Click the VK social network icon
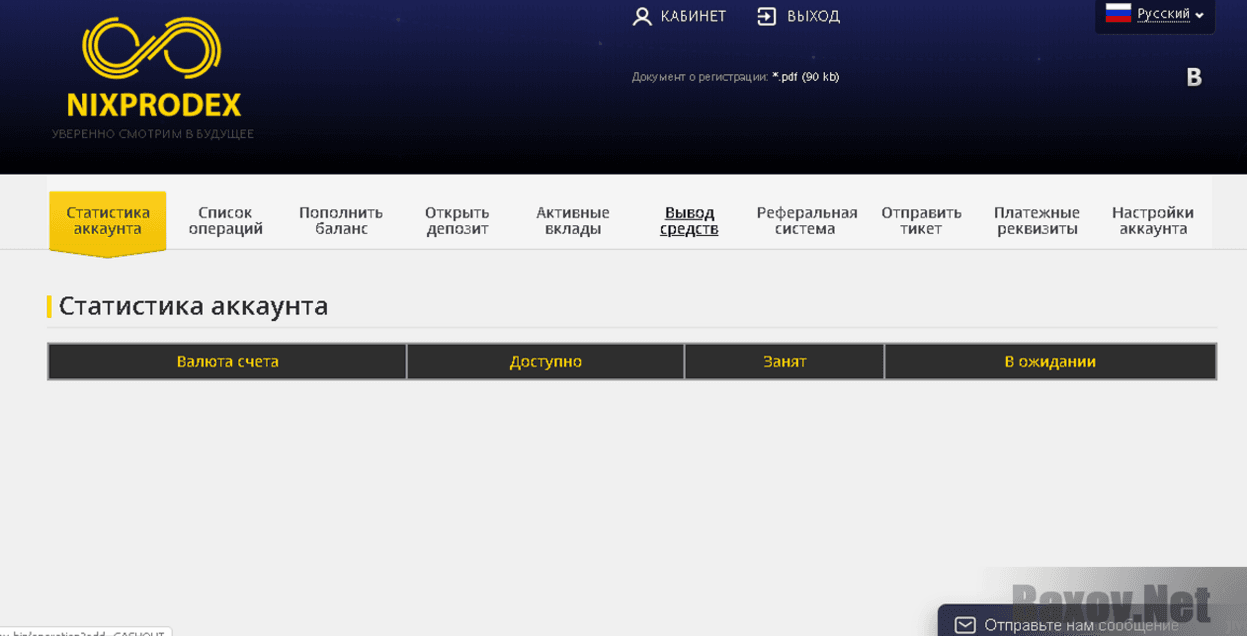This screenshot has width=1247, height=636. pos(1193,78)
